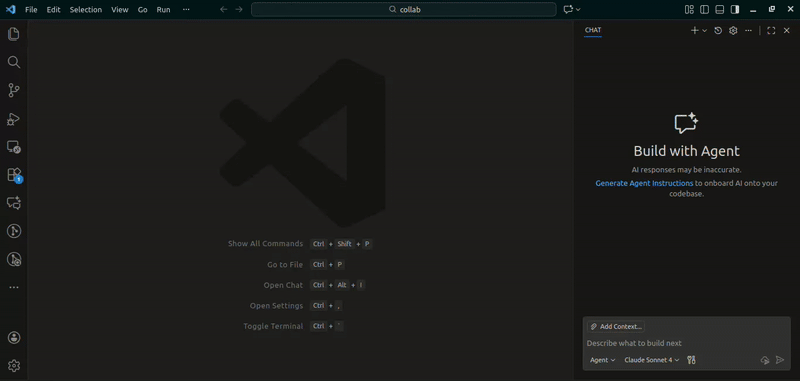
Task: Show additional views via the activity bar ellipsis
Action: pyautogui.click(x=14, y=287)
